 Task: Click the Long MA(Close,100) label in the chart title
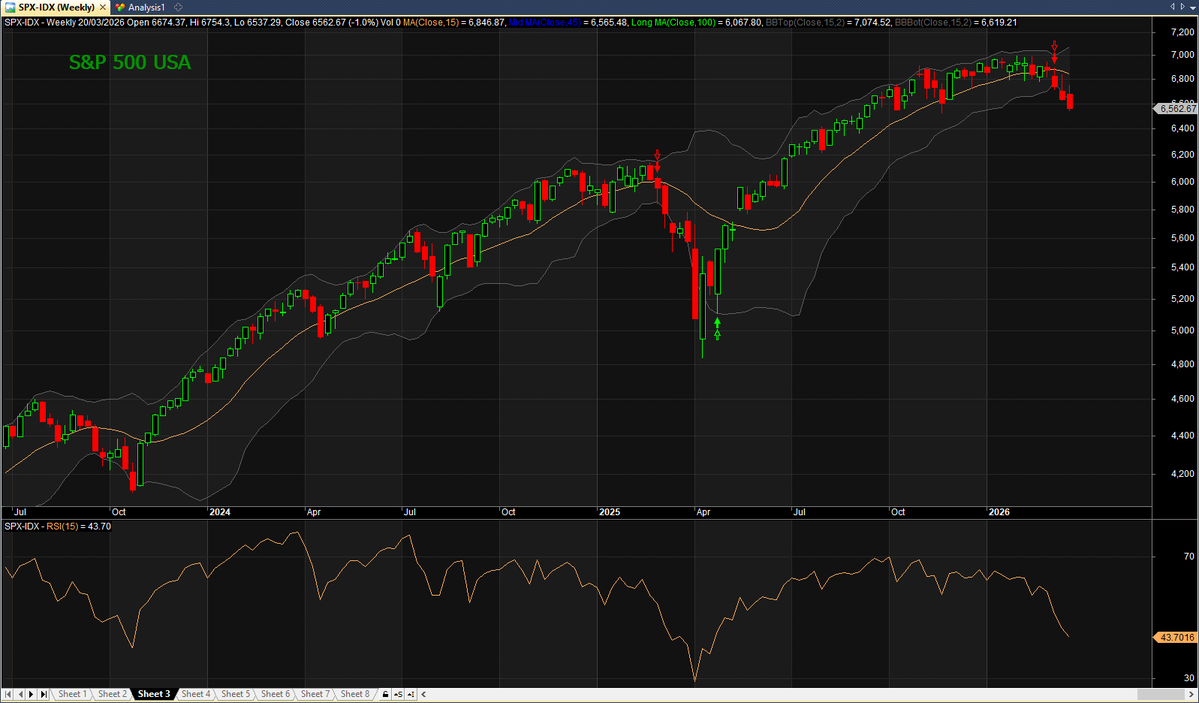click(674, 22)
